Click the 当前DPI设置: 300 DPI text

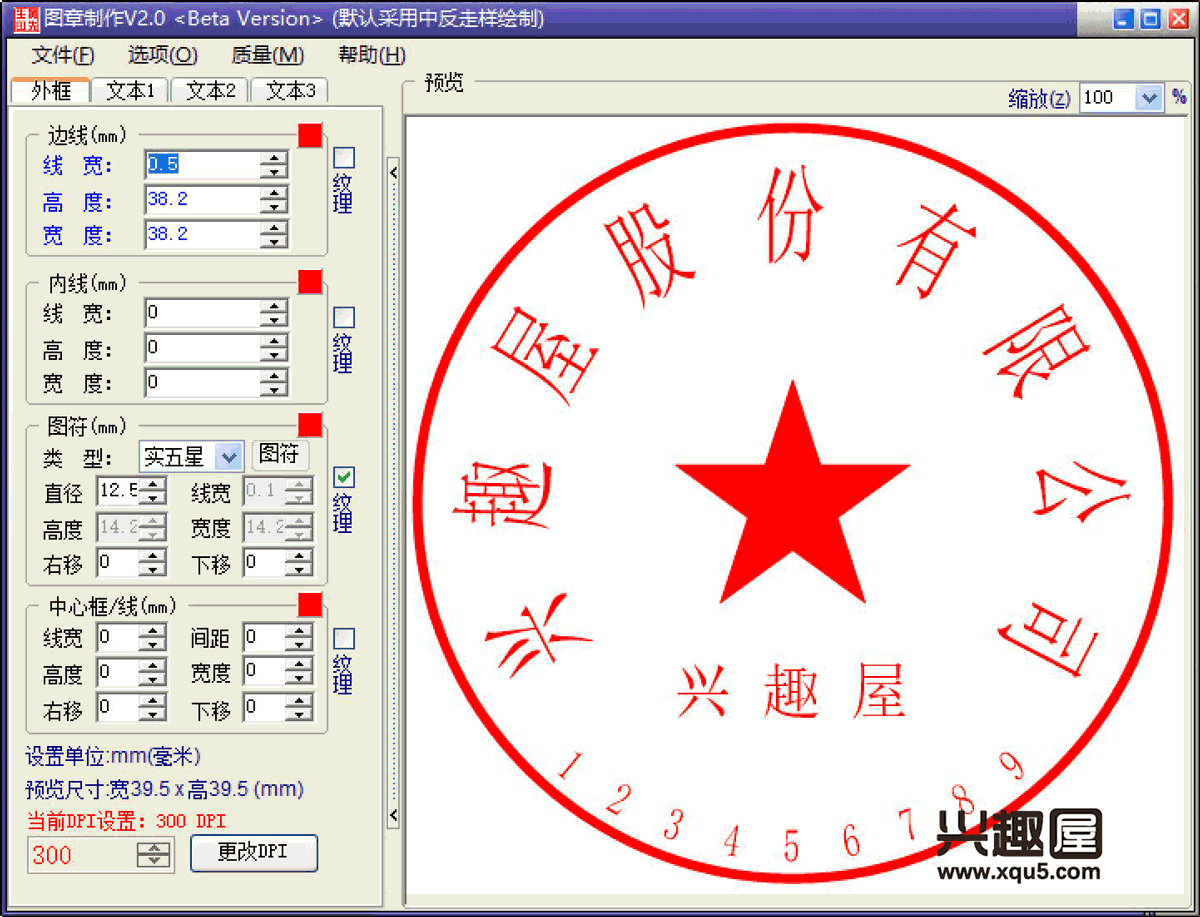(126, 821)
